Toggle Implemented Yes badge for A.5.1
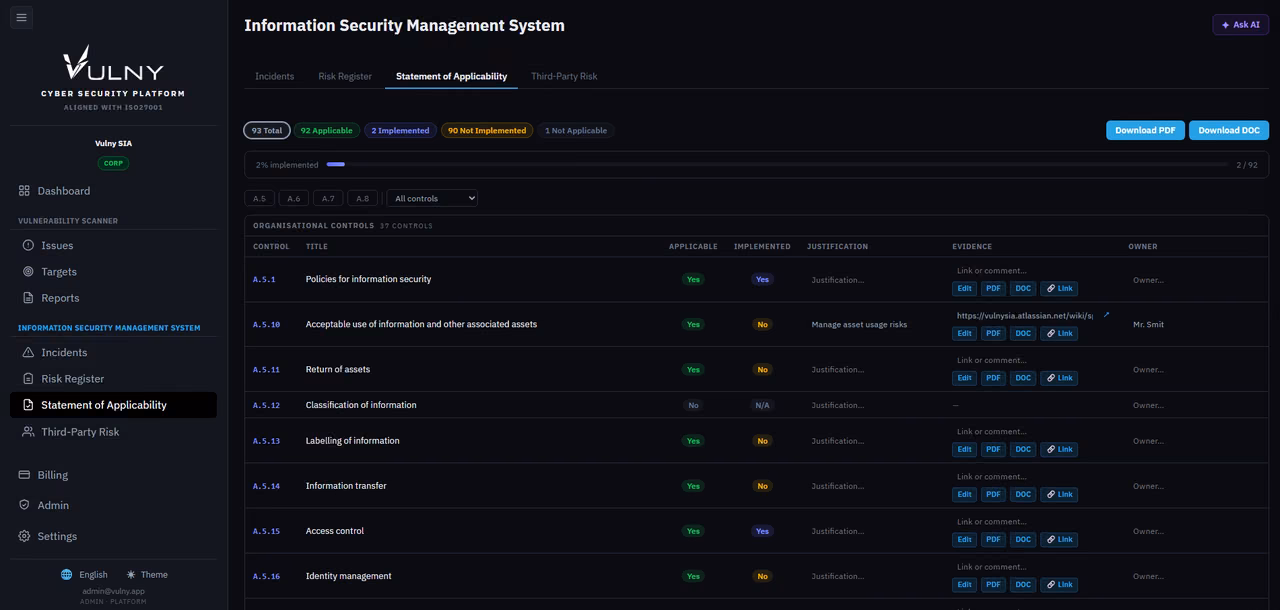The image size is (1280, 610). 762,280
